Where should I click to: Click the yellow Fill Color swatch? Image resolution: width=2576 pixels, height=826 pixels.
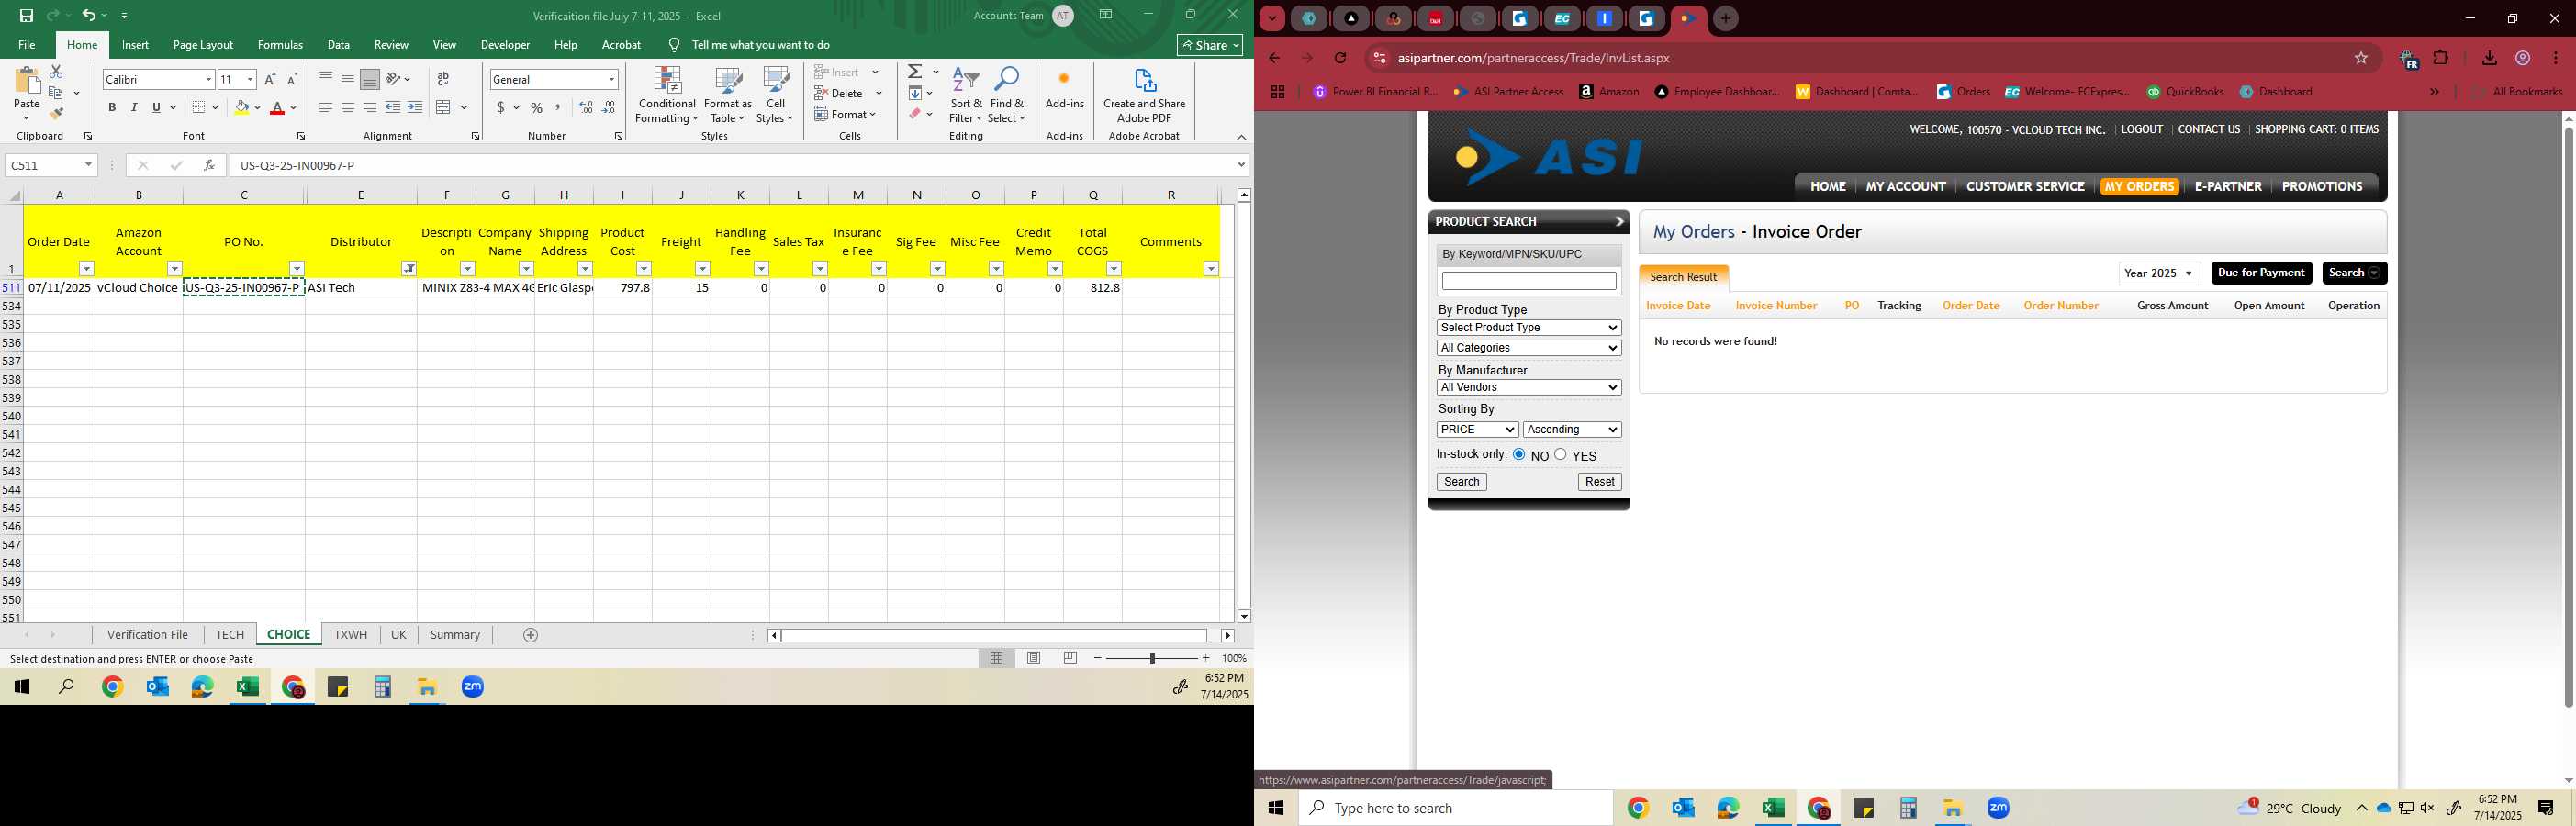(x=242, y=108)
